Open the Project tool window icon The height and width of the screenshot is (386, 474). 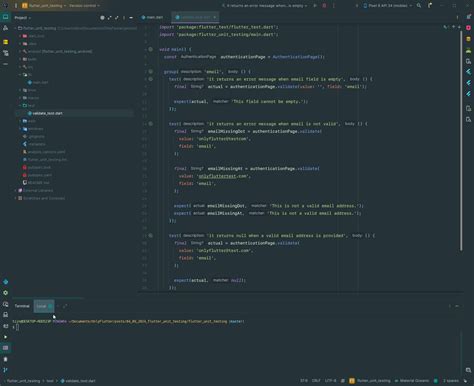point(6,17)
